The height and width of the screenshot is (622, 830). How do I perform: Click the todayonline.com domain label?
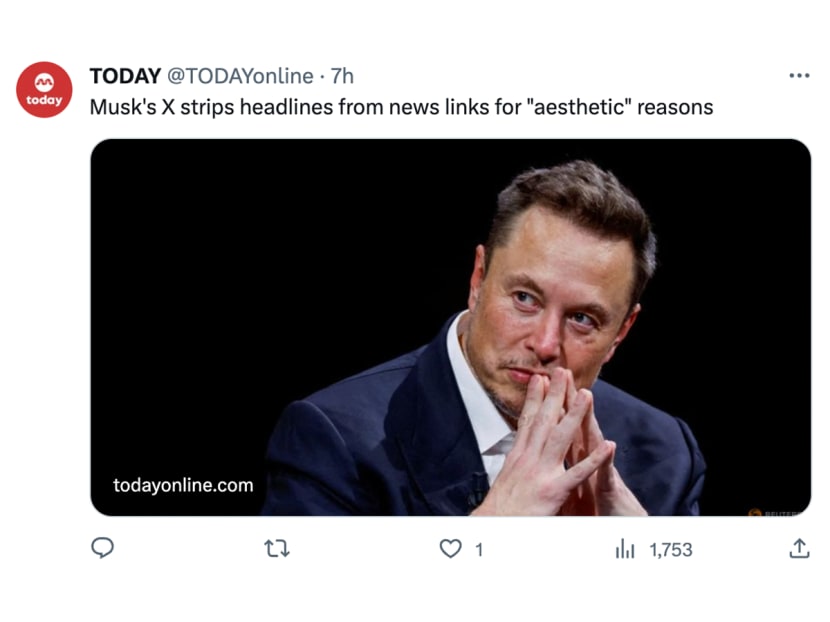pos(183,485)
